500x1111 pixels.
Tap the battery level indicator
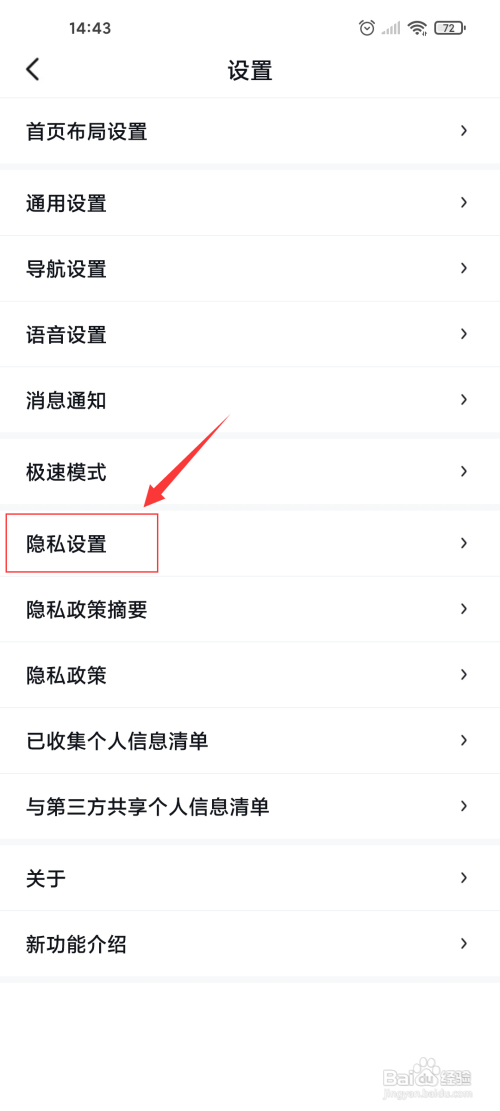tap(449, 28)
